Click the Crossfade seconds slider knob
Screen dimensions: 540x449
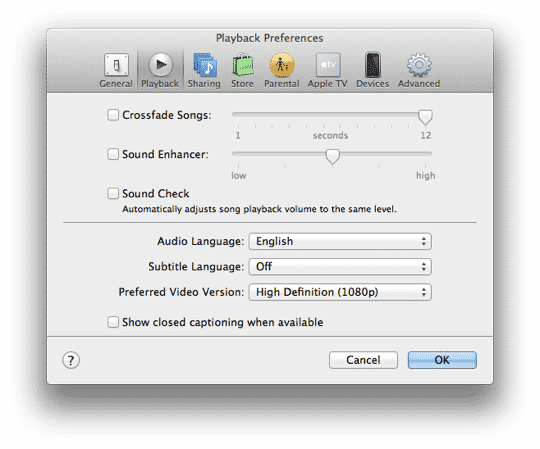(x=425, y=117)
